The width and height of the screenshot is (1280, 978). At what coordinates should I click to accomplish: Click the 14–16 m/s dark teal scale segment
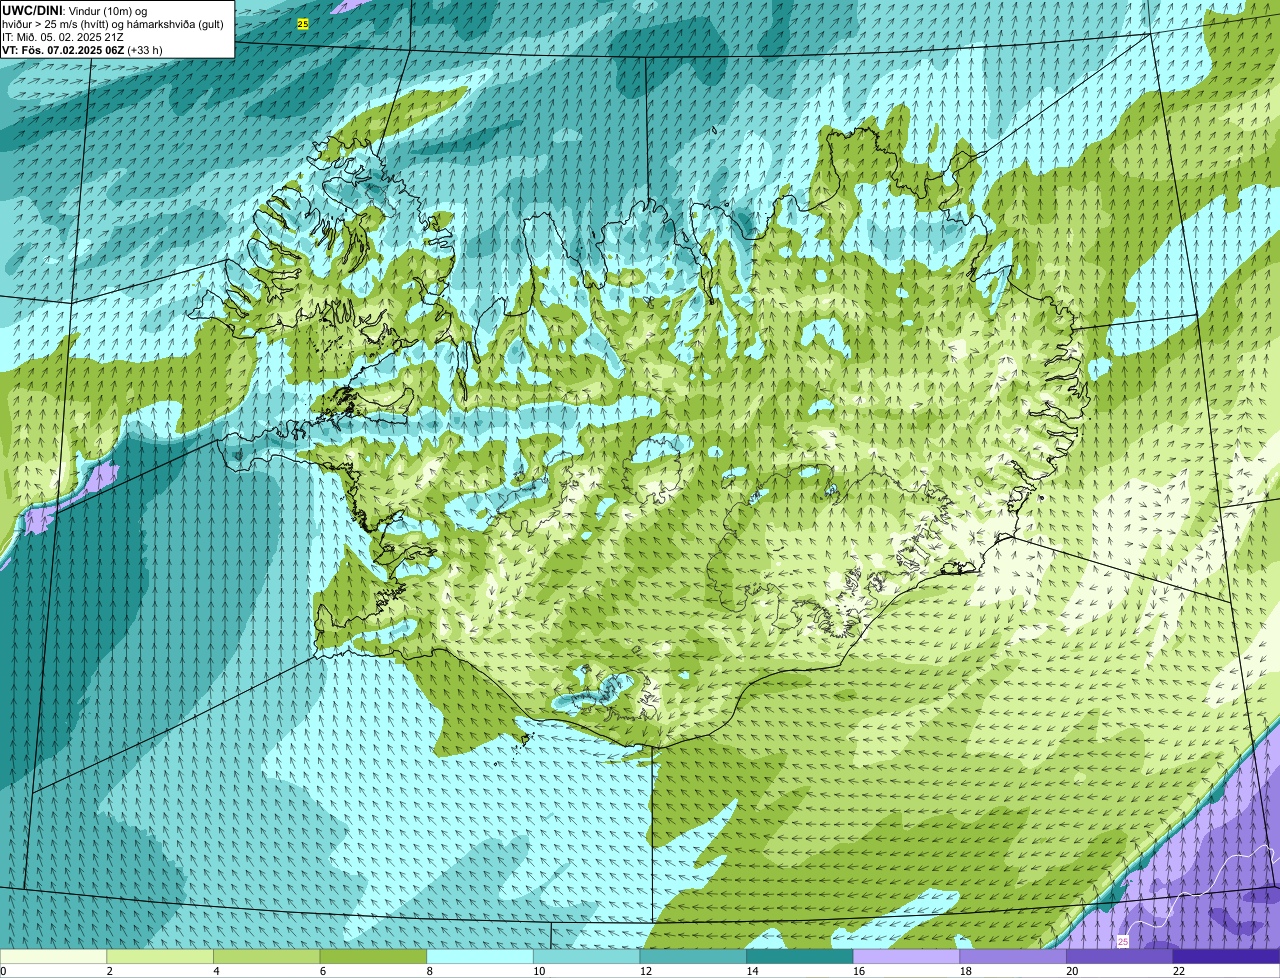pos(800,957)
